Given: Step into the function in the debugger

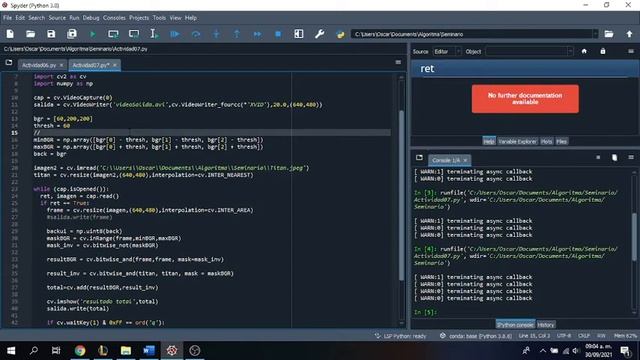Looking at the screenshot, I should point(216,34).
